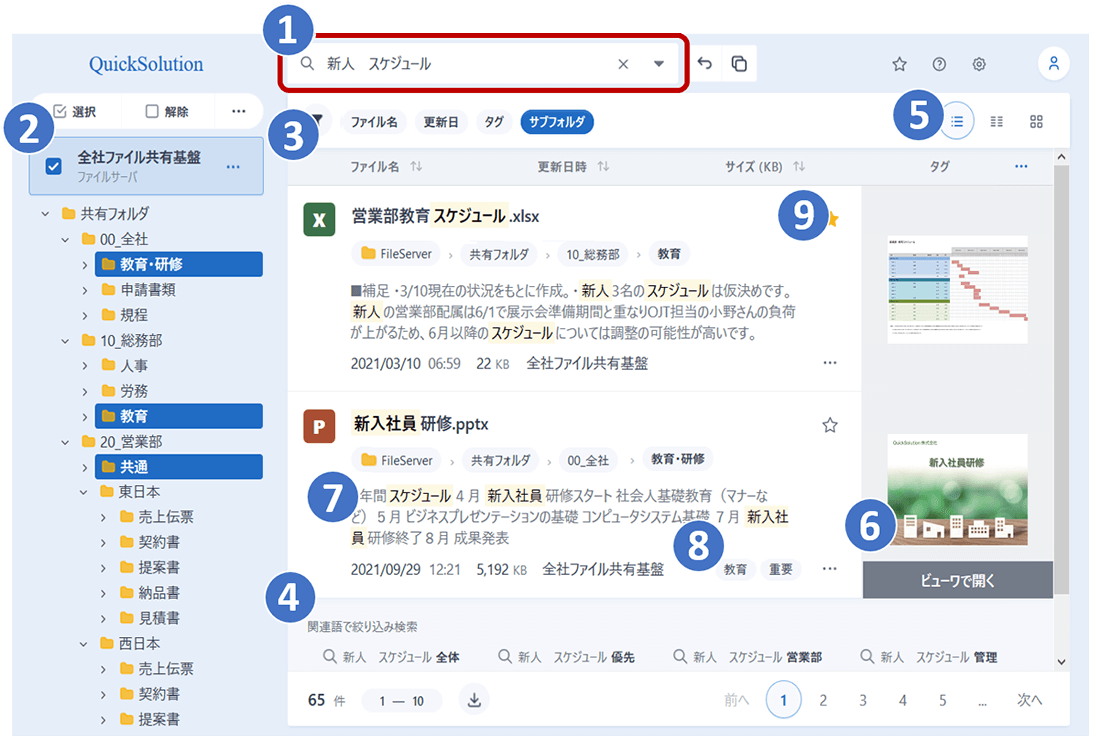This screenshot has width=1100, height=737.
Task: Click the undo search arrow icon
Action: coord(705,64)
